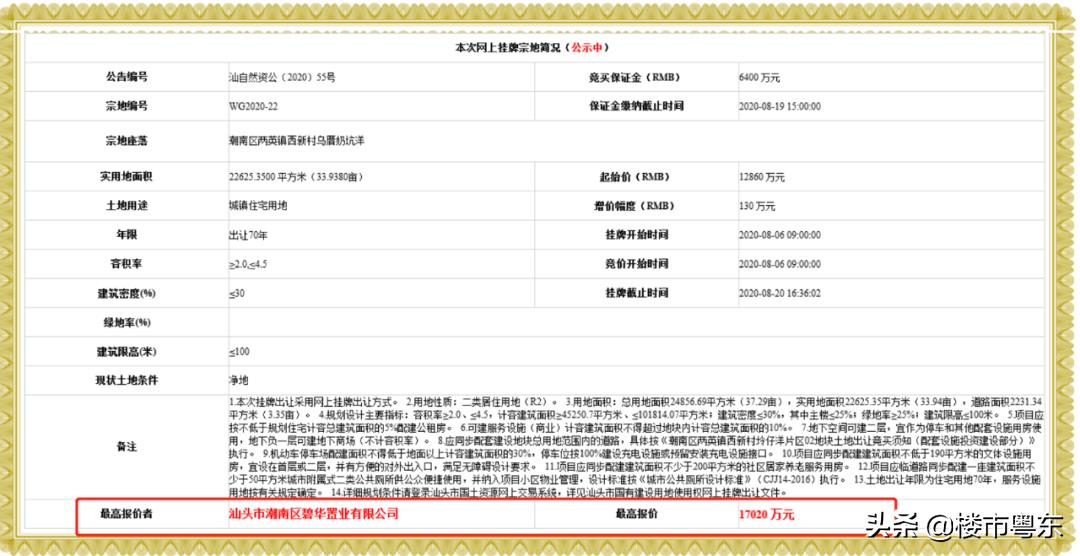Click the 年限 value 出让70年

click(x=249, y=235)
